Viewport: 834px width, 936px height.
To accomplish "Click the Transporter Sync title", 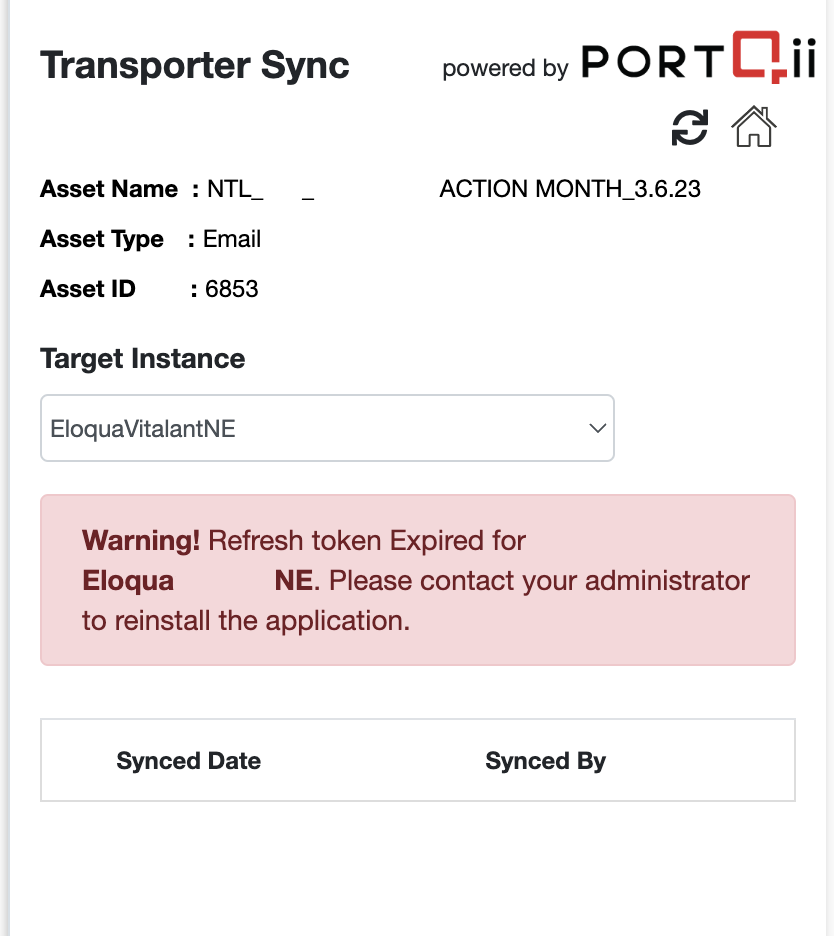I will (x=195, y=65).
